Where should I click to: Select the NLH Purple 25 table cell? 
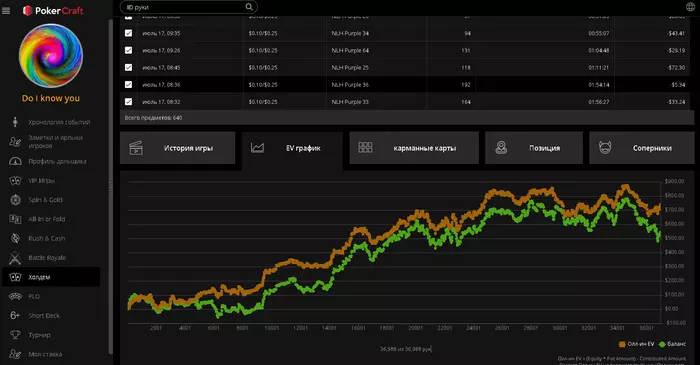click(350, 67)
